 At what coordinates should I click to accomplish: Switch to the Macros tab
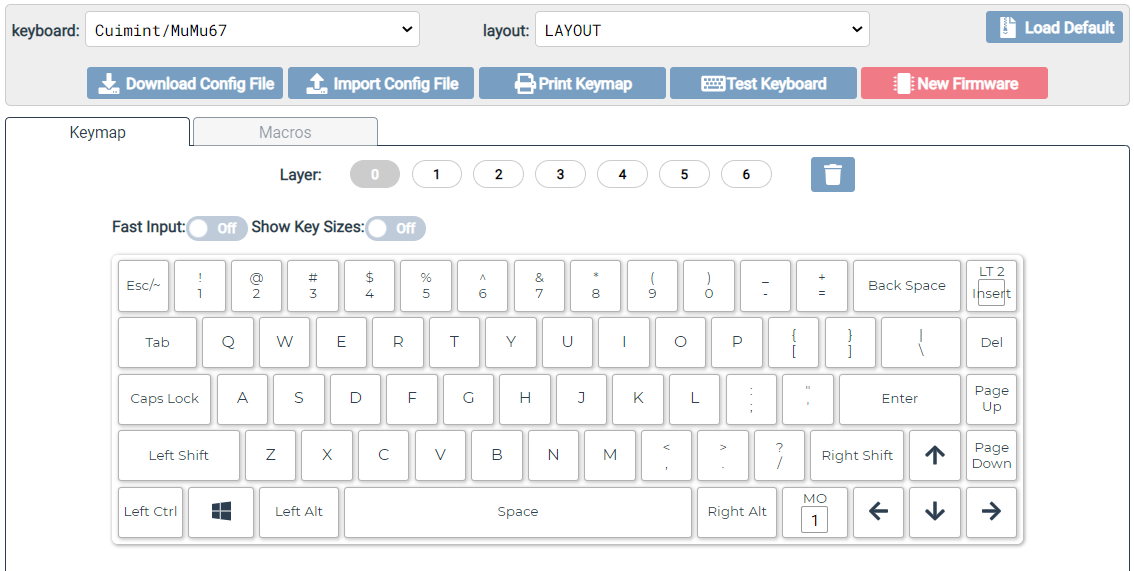(x=285, y=132)
